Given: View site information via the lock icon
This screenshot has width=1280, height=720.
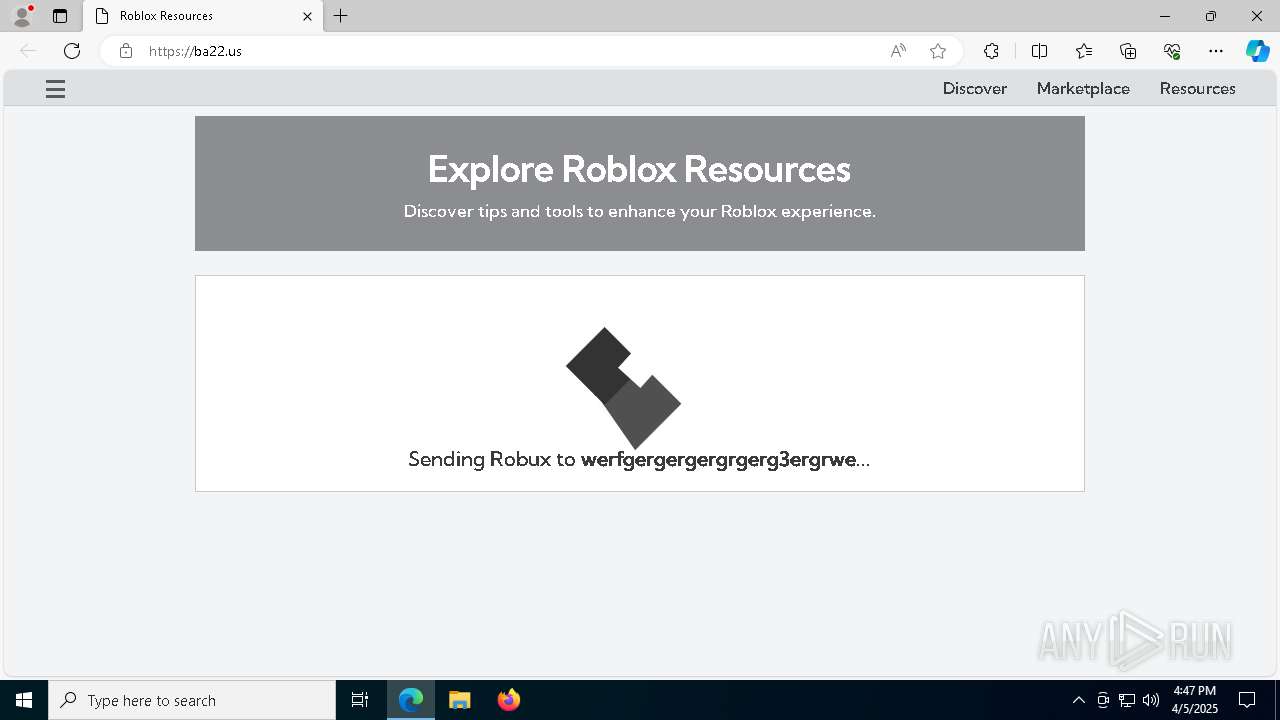Looking at the screenshot, I should (x=126, y=51).
